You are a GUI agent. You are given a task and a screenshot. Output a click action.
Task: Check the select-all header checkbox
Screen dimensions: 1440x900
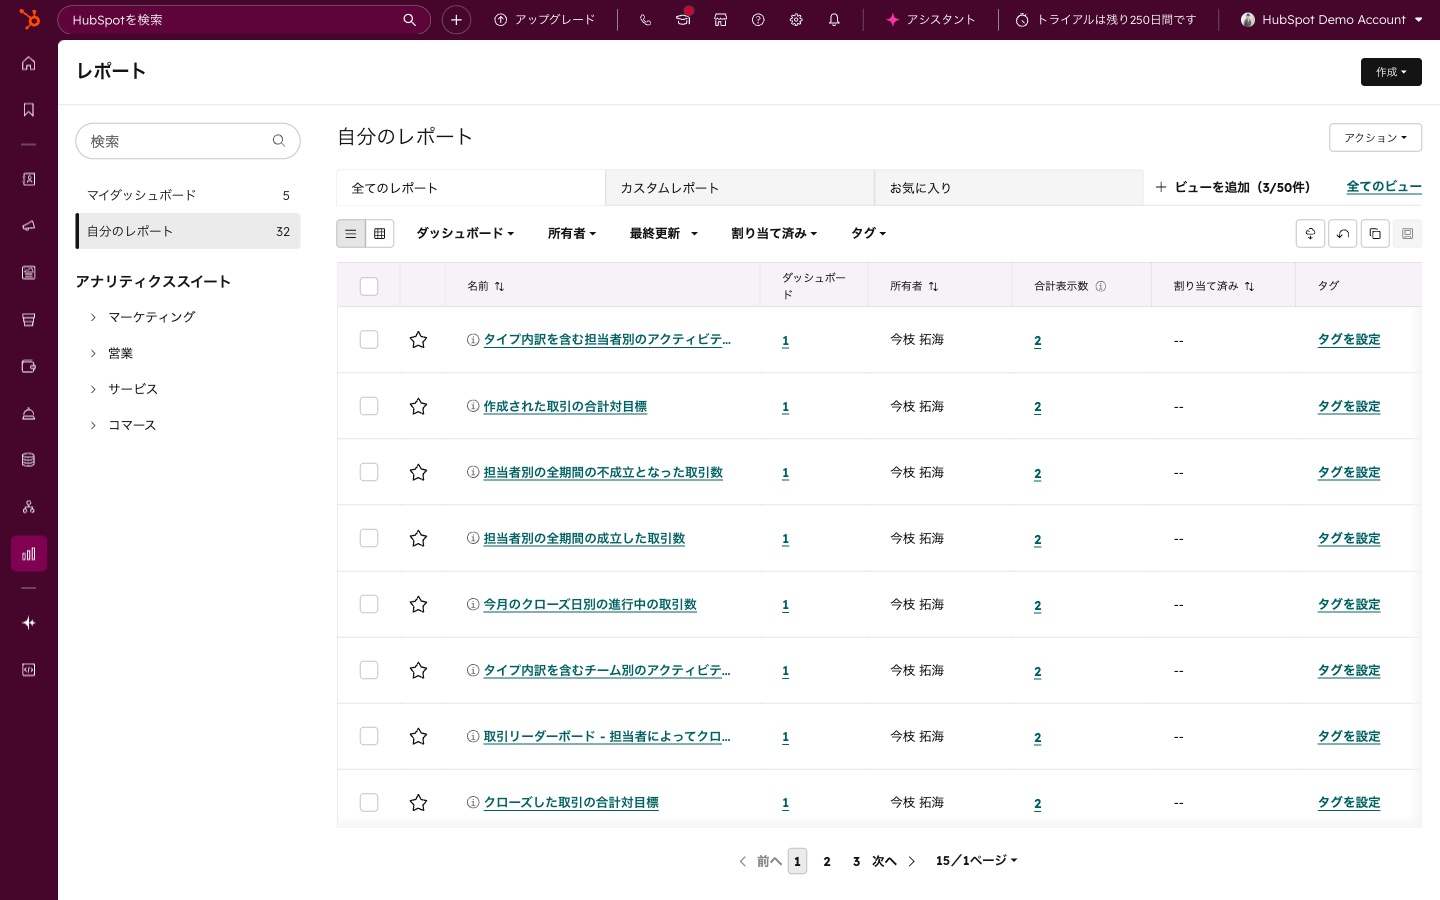[369, 286]
